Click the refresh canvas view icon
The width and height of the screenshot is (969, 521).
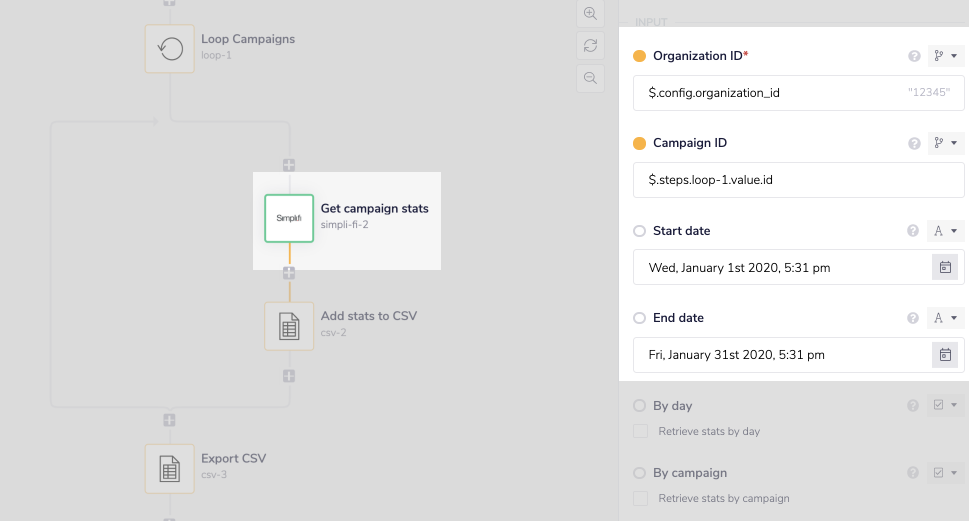[x=590, y=45]
